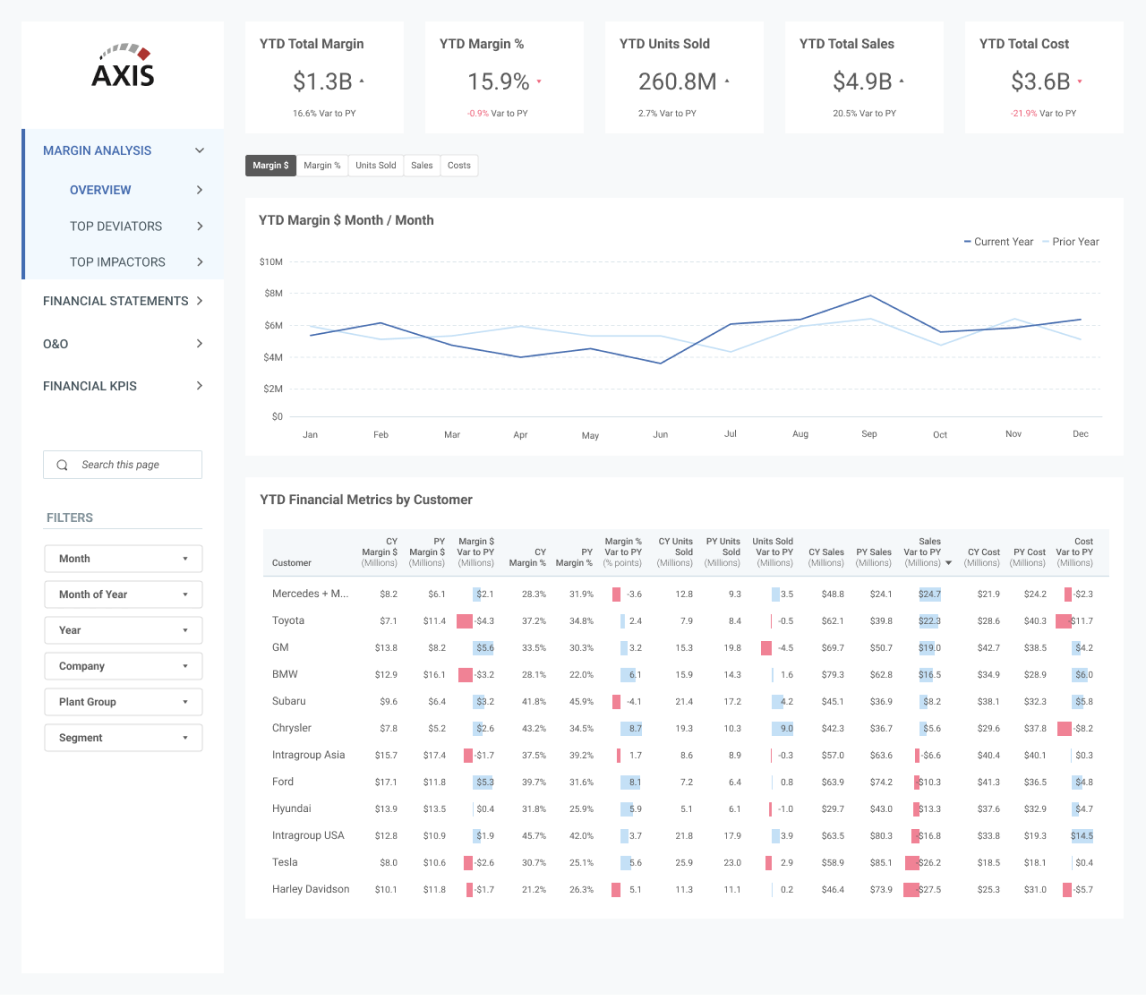Image resolution: width=1146 pixels, height=995 pixels.
Task: Sort by CY Margin $ column header
Action: click(x=379, y=552)
